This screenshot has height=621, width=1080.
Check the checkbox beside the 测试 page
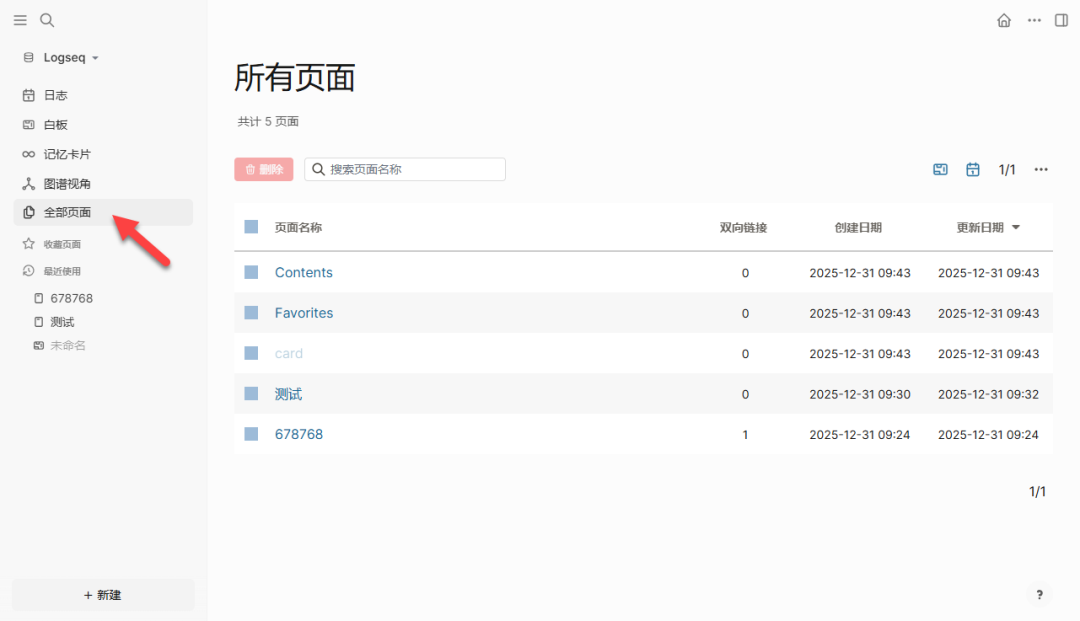(x=251, y=393)
